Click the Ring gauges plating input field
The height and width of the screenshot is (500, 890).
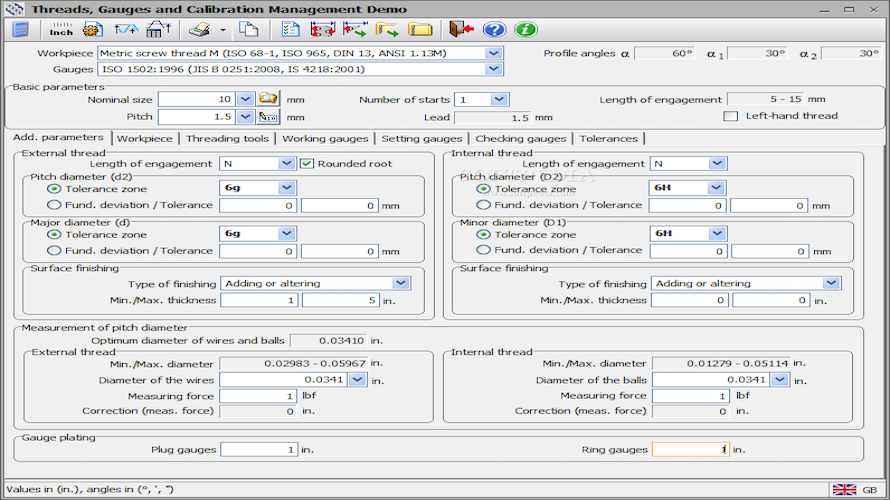tap(690, 449)
